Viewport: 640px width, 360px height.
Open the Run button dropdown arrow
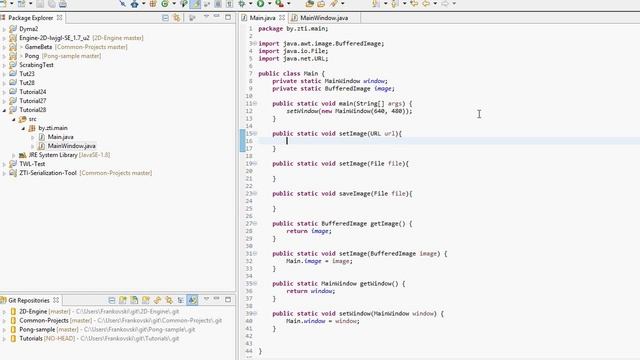pos(269,4)
